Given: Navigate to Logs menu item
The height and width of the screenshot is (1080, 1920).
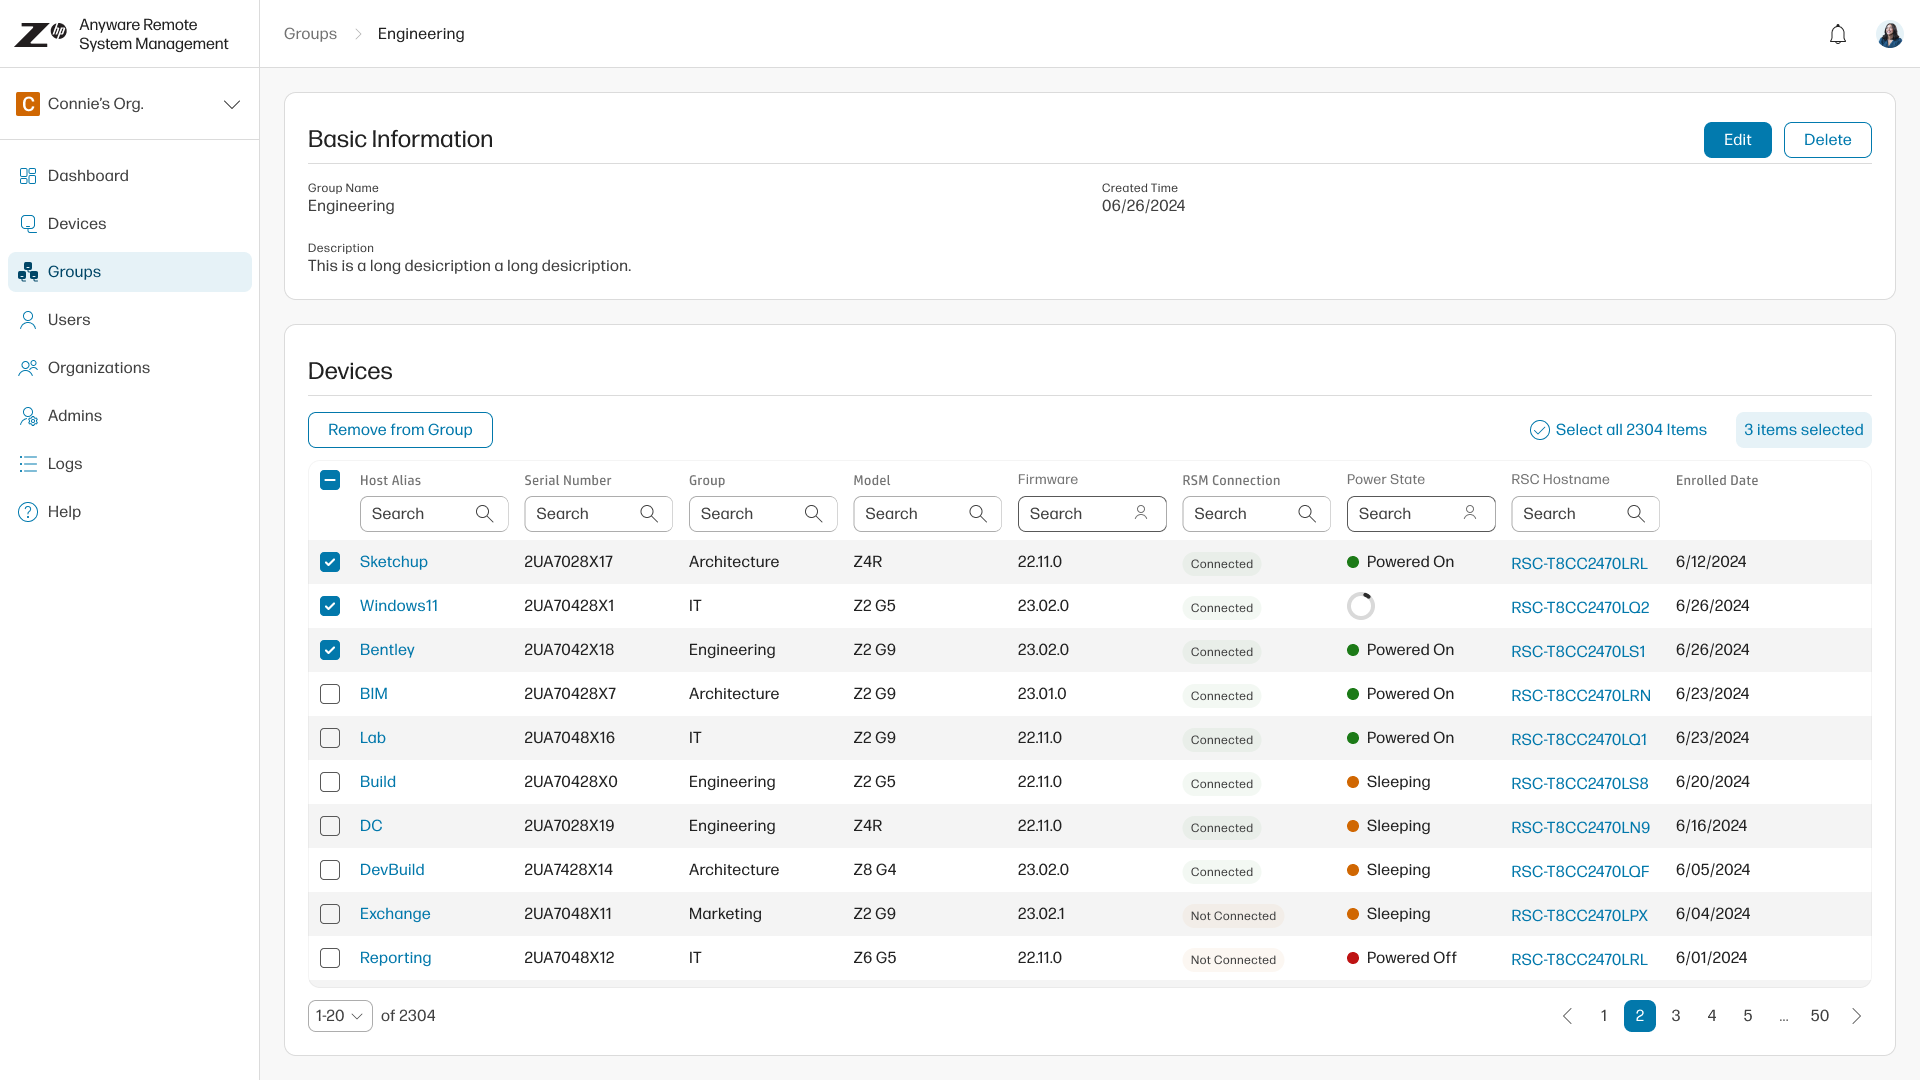Looking at the screenshot, I should click(64, 464).
